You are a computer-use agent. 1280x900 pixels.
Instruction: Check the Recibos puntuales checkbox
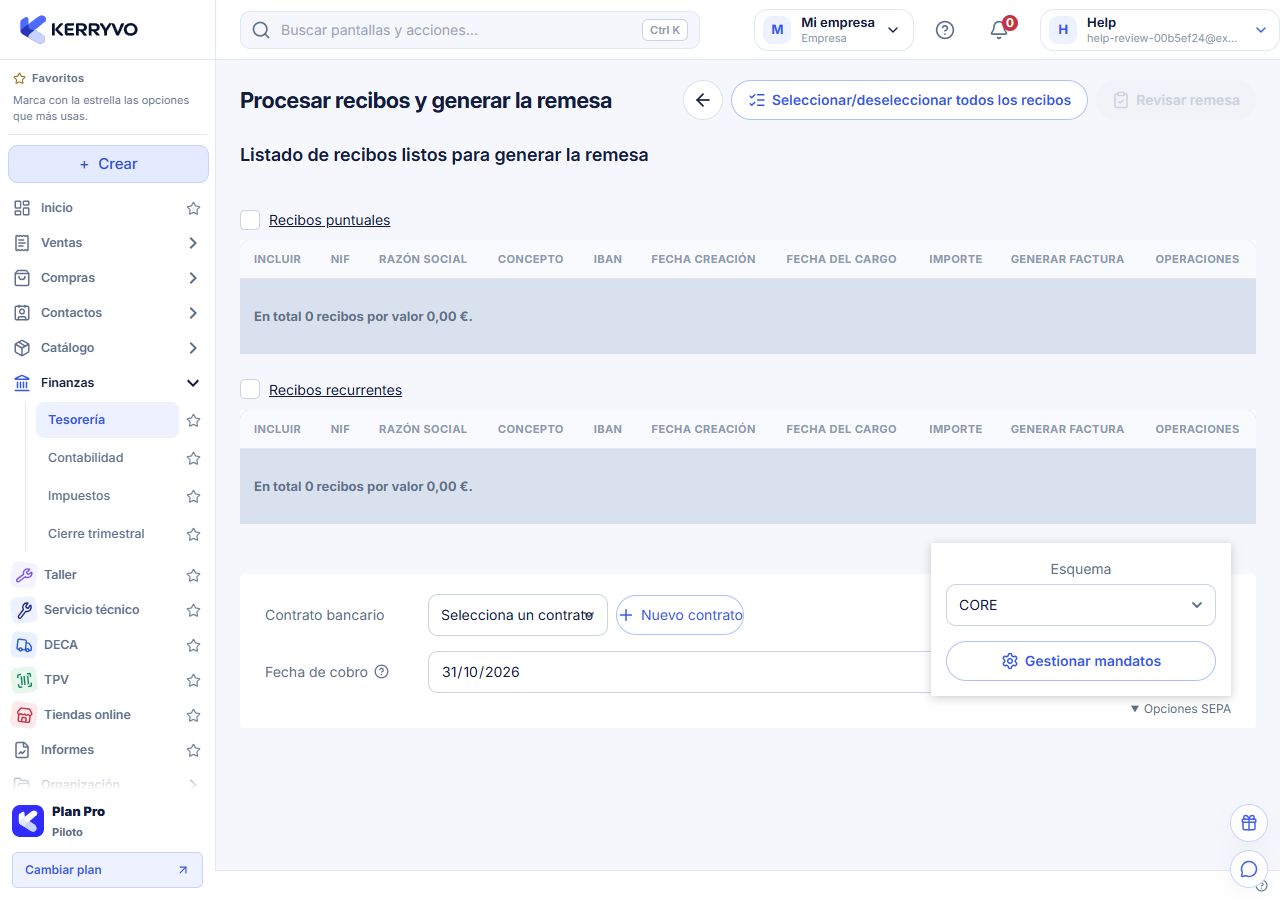coord(250,220)
